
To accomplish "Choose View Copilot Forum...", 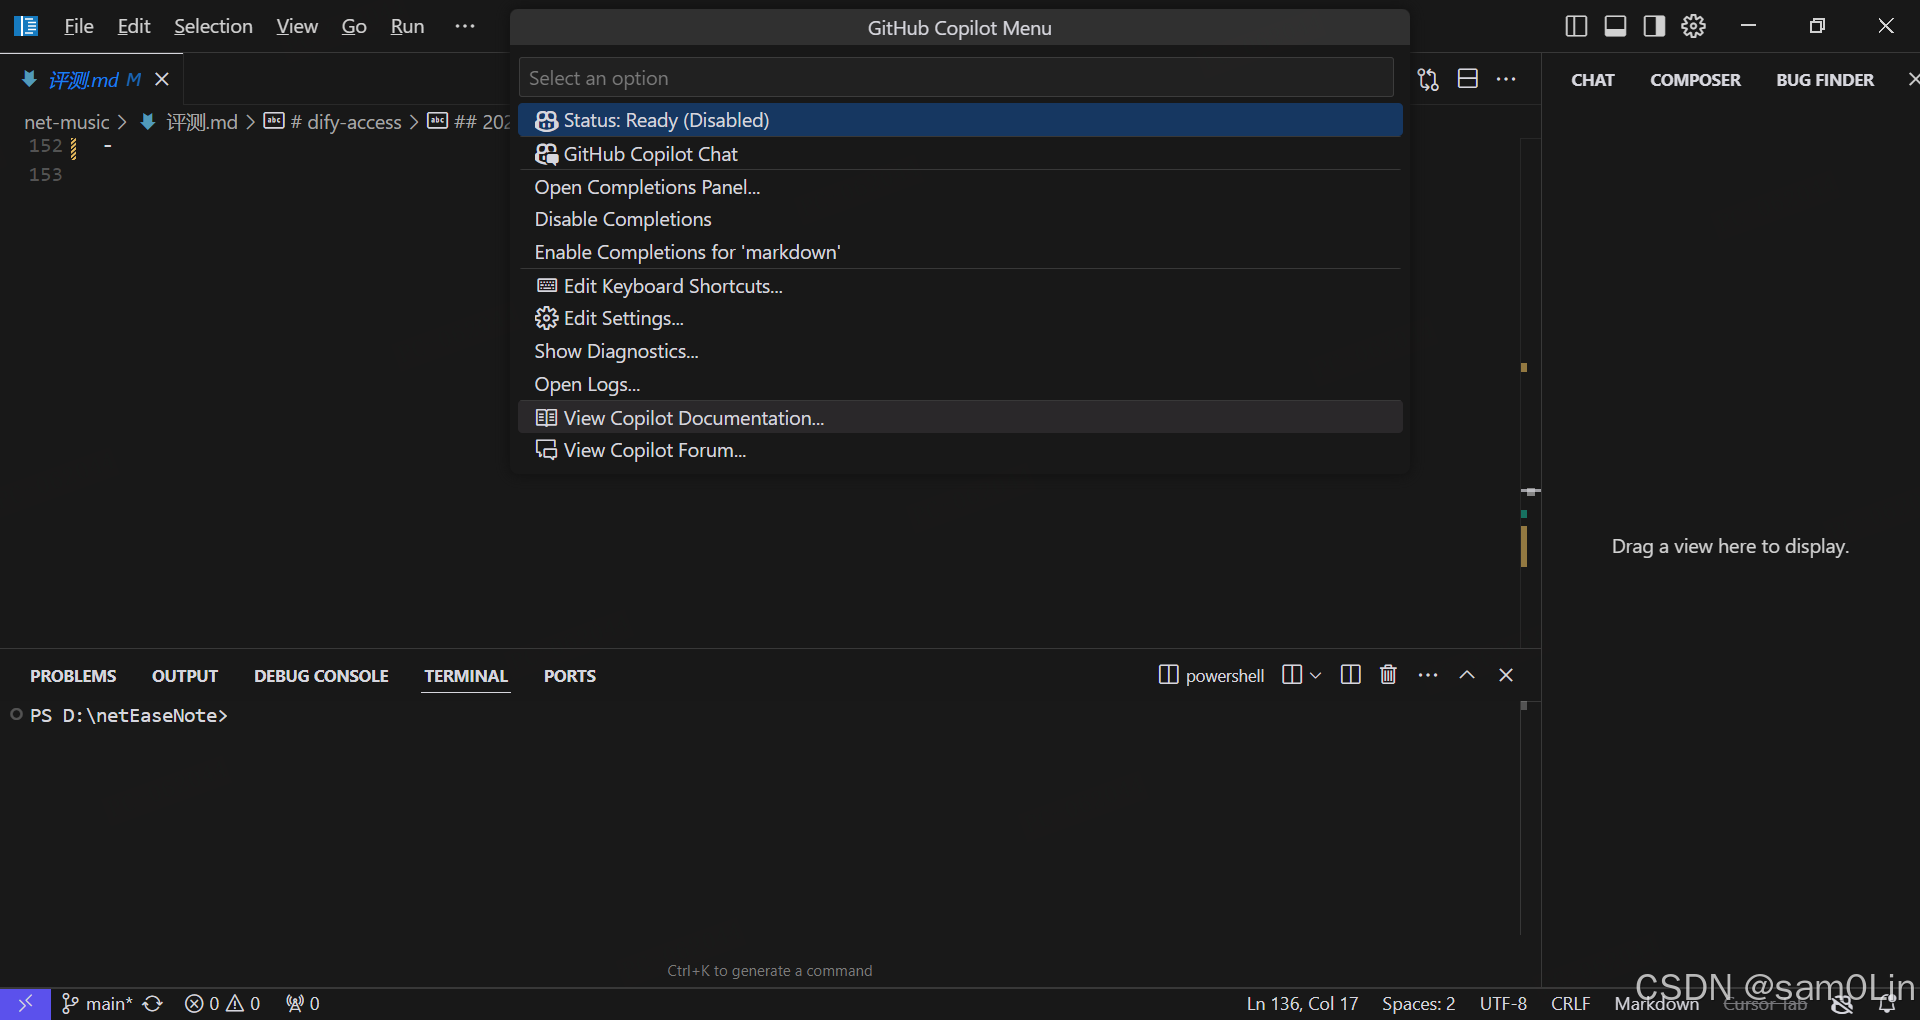I will (x=960, y=450).
